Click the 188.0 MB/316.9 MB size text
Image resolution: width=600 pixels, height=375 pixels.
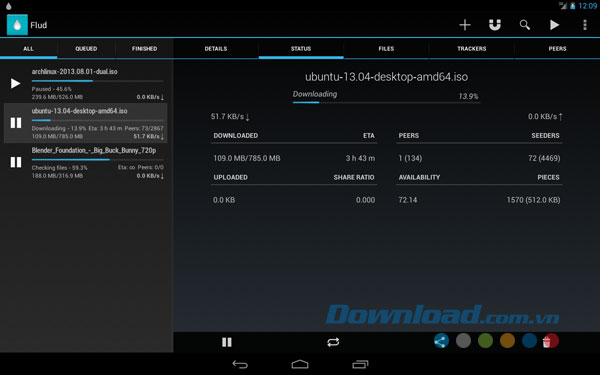coord(57,176)
